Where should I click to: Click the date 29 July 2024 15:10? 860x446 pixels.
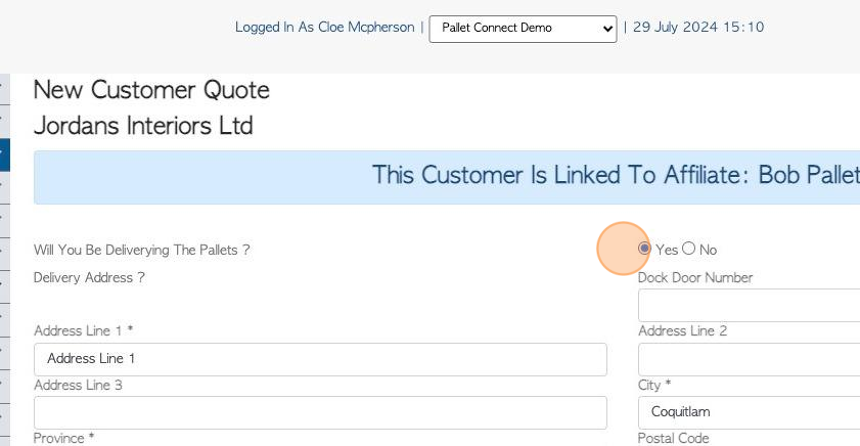(x=698, y=27)
